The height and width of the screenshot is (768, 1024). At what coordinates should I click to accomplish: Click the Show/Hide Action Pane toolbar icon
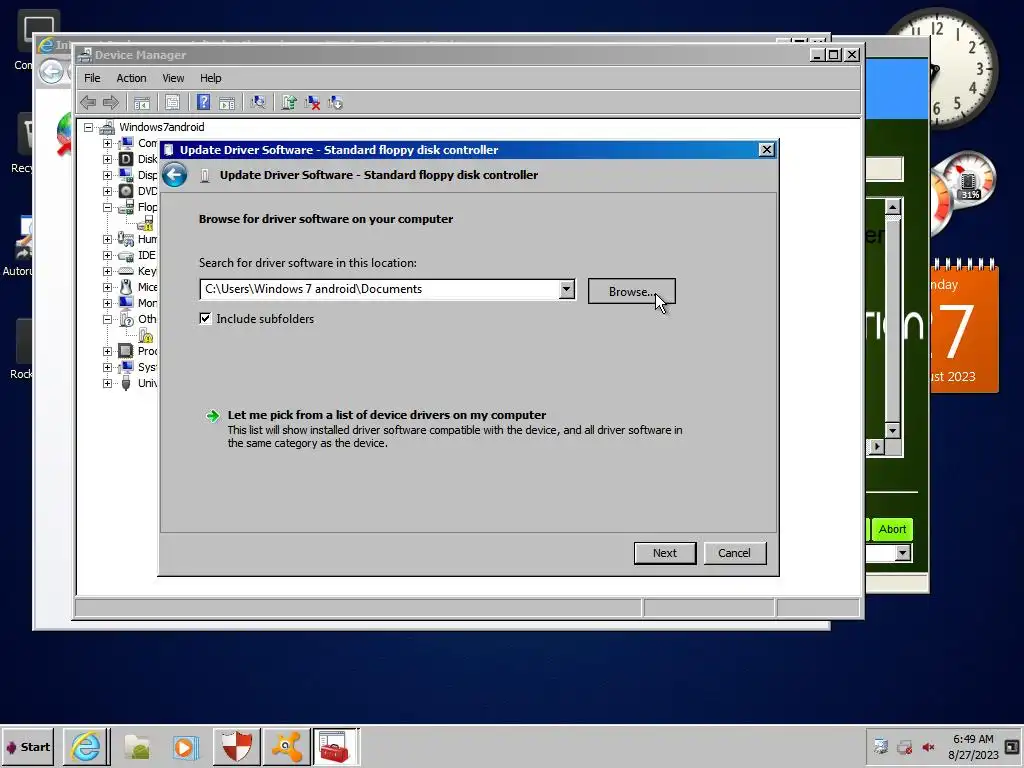(227, 103)
